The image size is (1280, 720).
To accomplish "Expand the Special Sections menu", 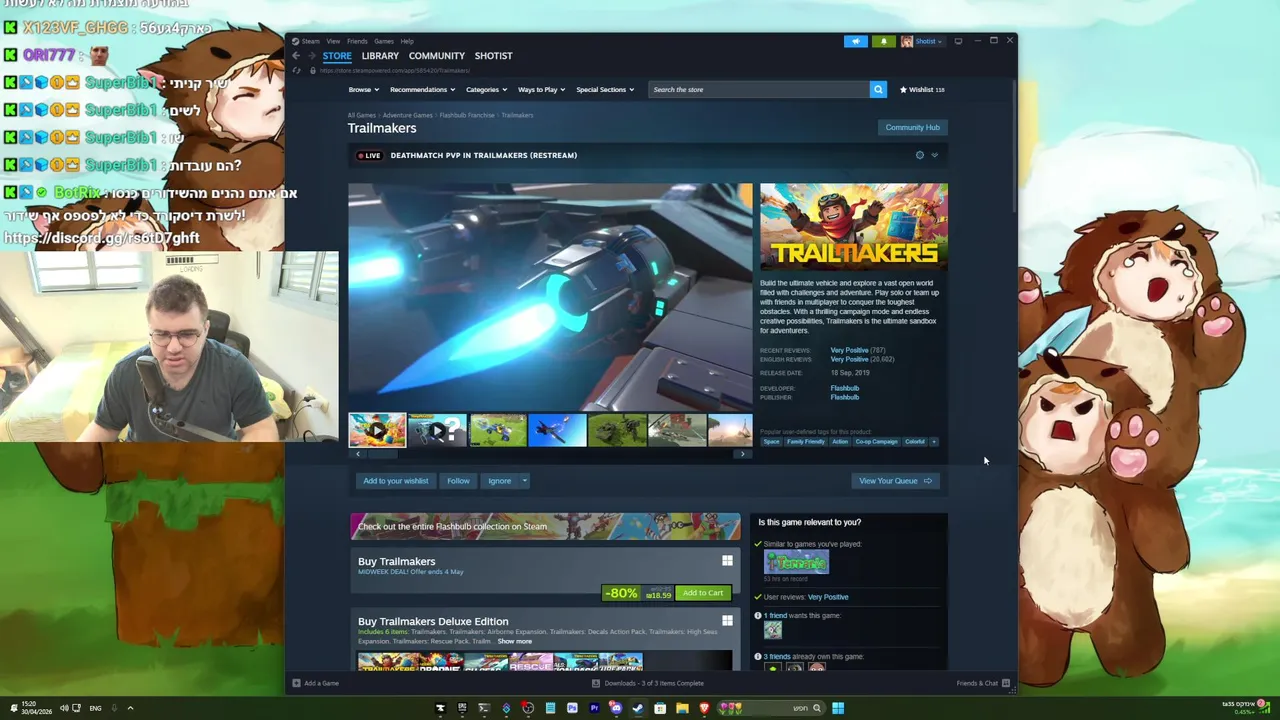I will (x=605, y=89).
